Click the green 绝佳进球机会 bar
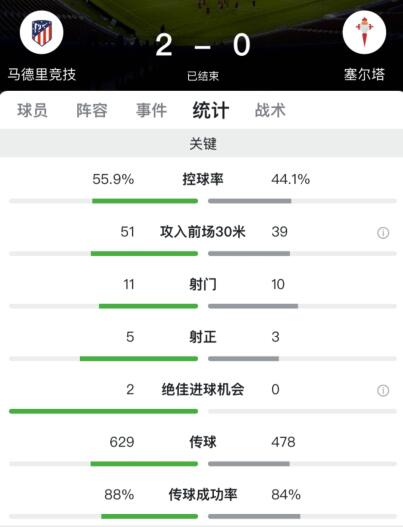This screenshot has width=403, height=527. 104,411
